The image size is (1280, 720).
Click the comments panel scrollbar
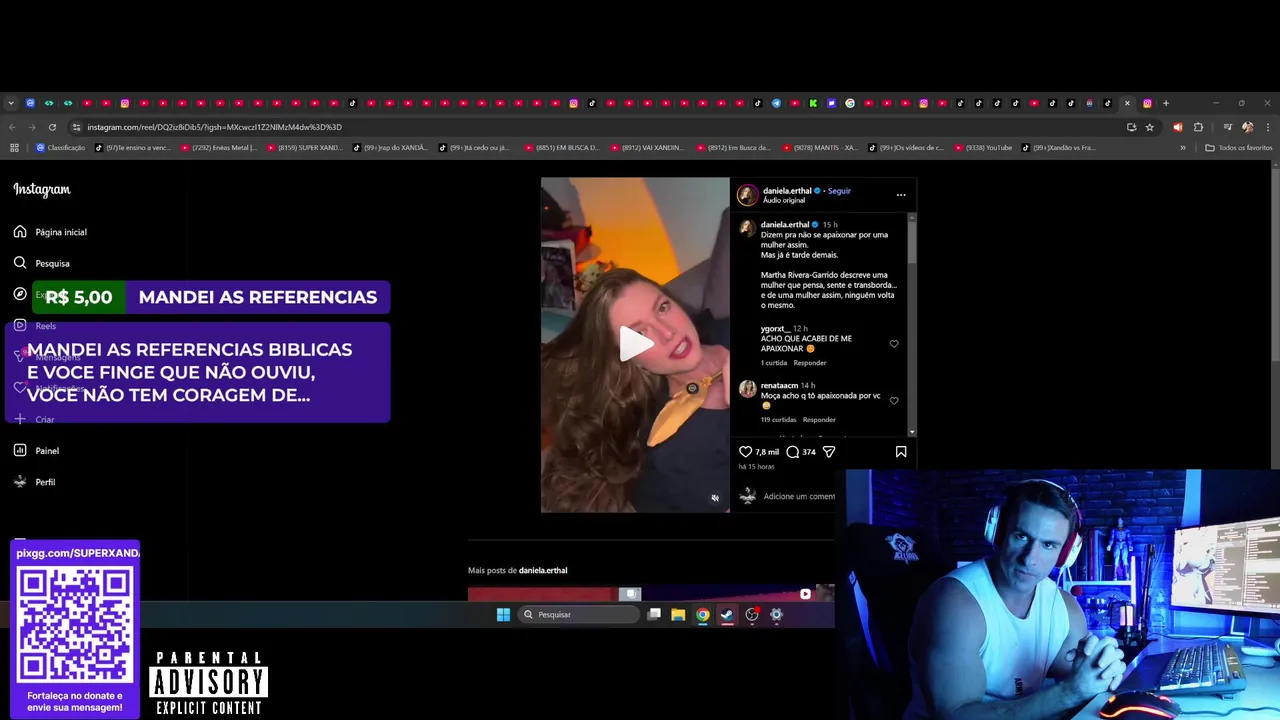(911, 240)
